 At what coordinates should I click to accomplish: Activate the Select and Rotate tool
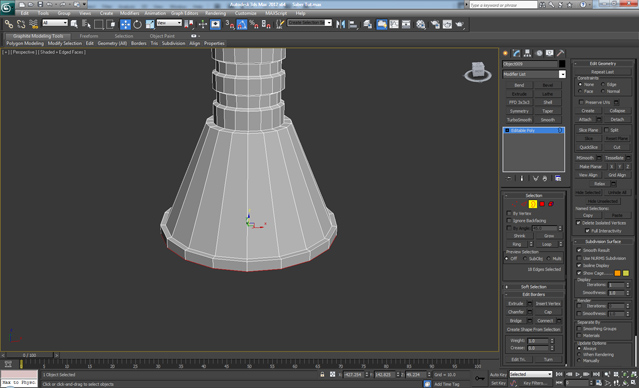coord(137,24)
